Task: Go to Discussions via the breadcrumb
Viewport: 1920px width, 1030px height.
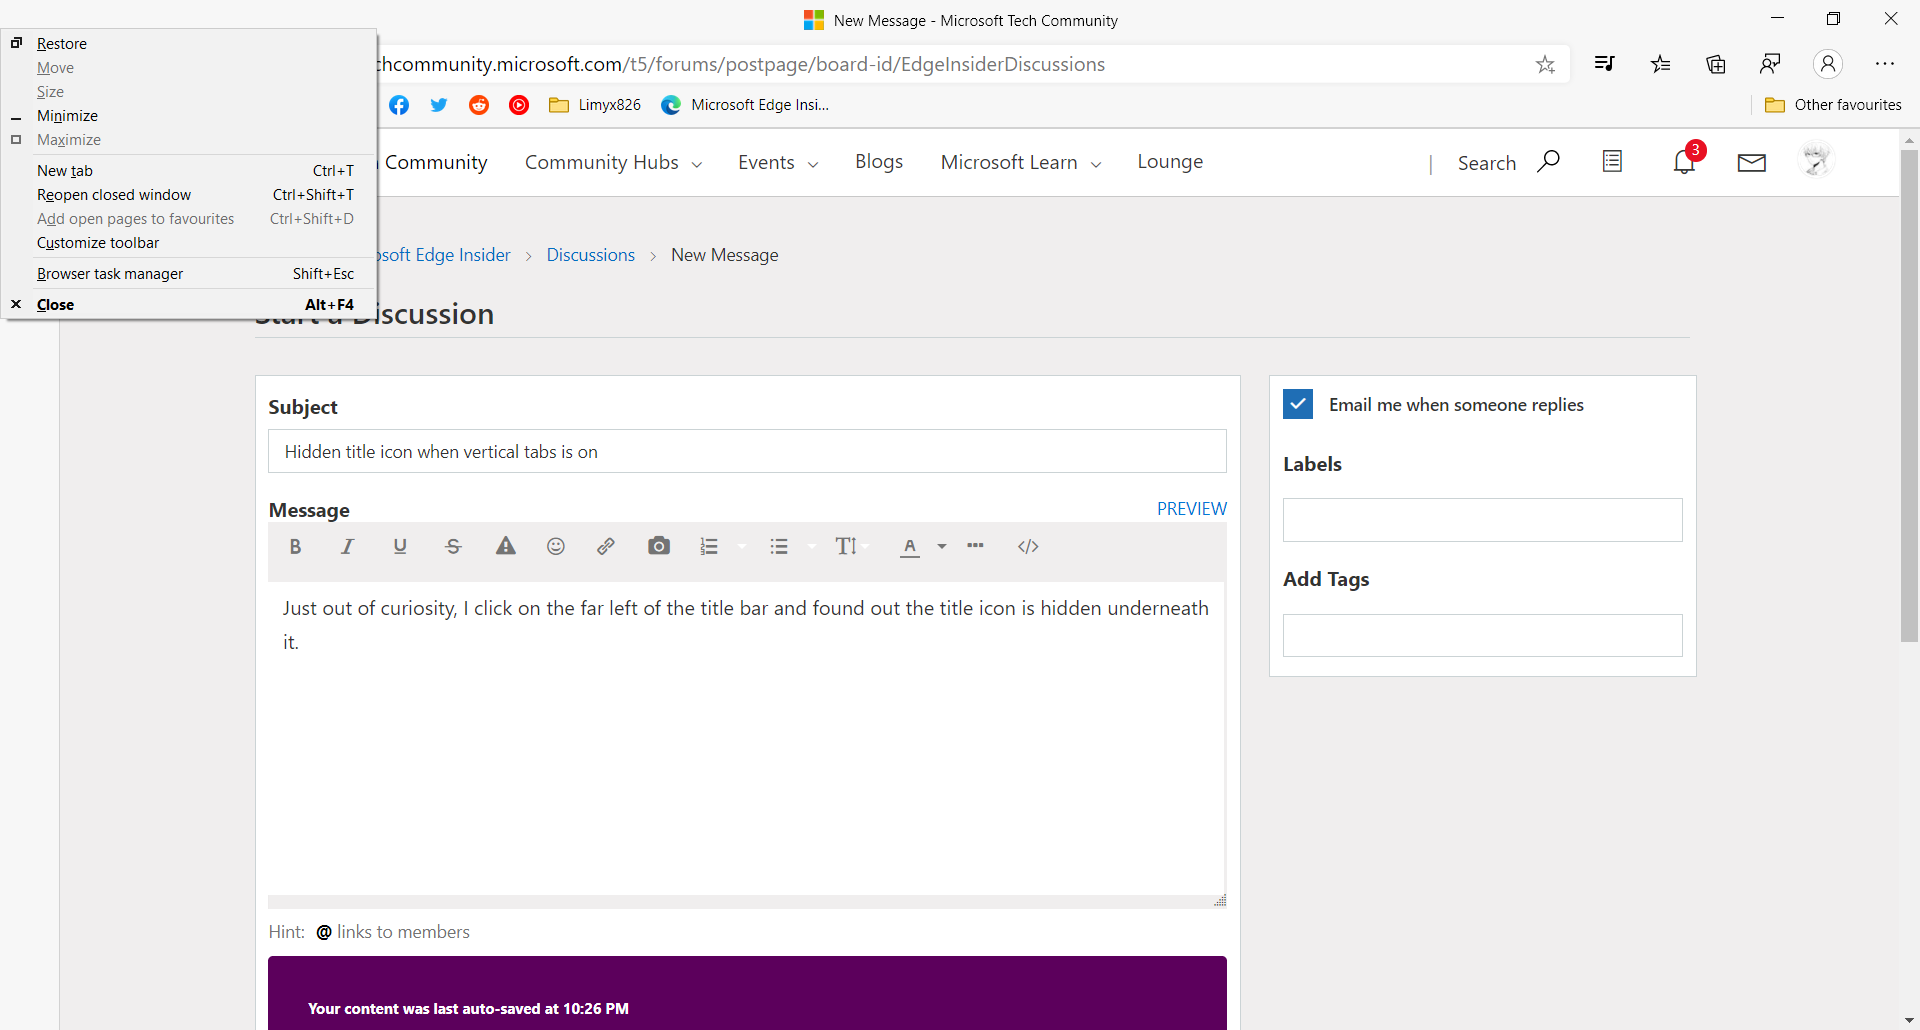Action: click(590, 255)
